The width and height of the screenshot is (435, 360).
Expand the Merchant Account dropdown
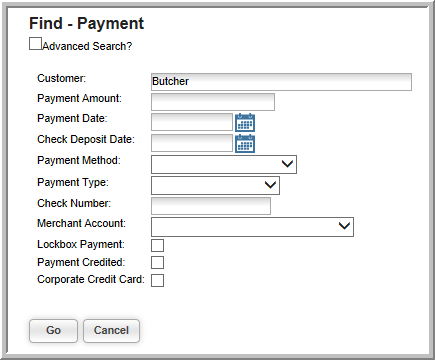click(x=252, y=227)
